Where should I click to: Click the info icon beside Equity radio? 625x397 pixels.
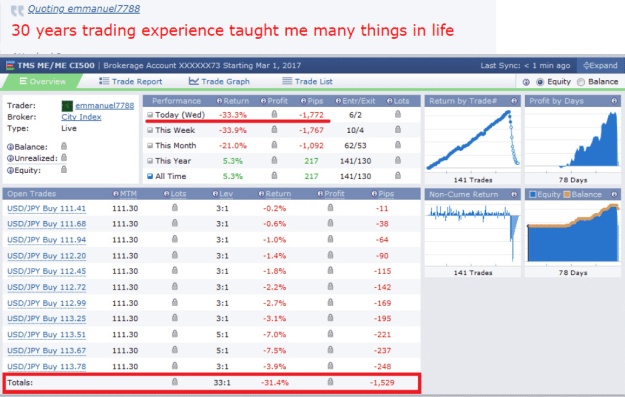click(526, 82)
